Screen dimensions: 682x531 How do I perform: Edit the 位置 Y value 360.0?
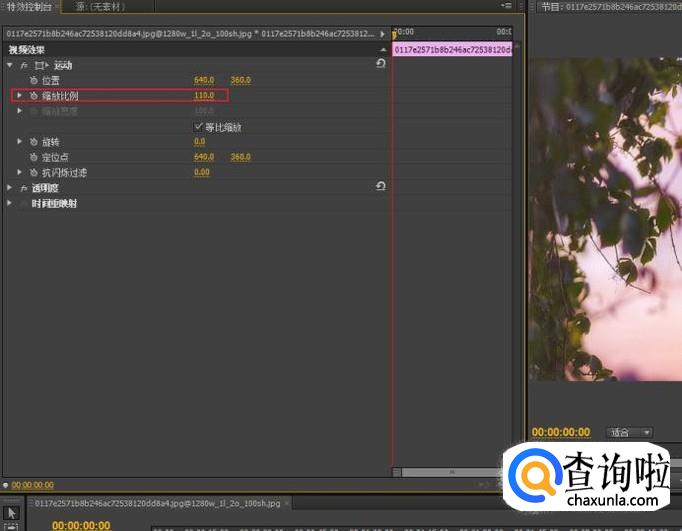[241, 80]
